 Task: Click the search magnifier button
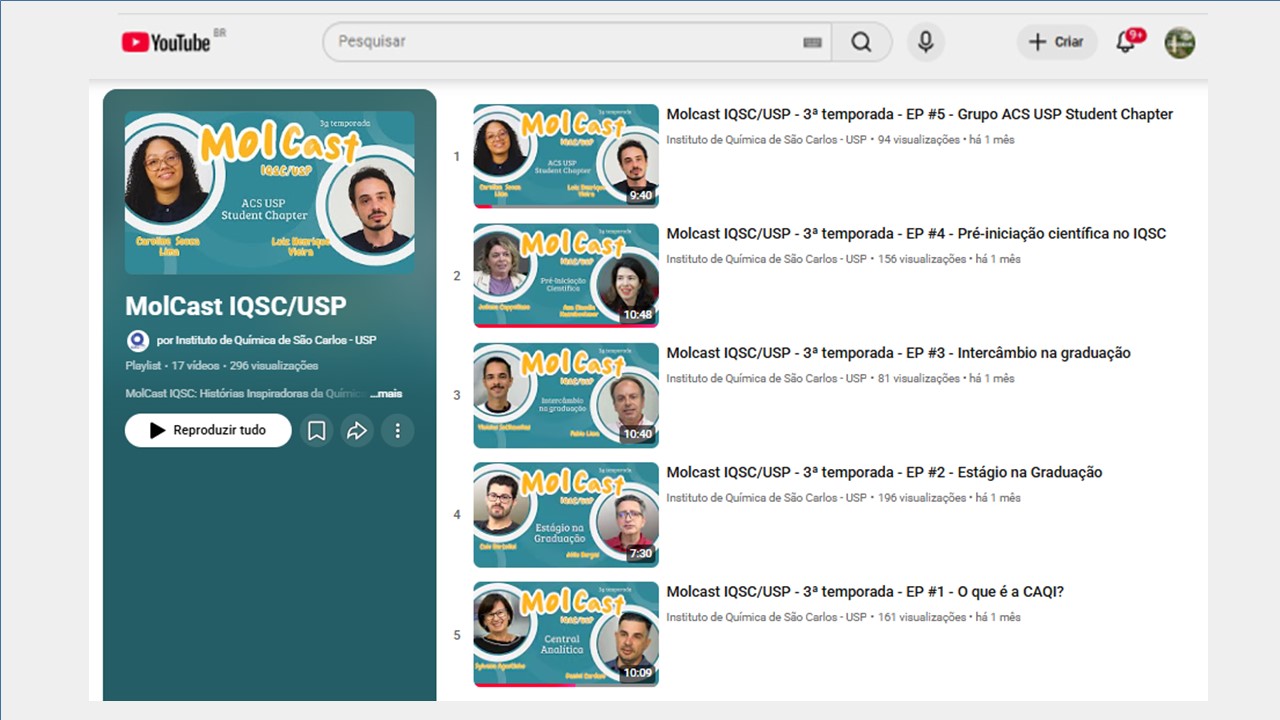[861, 42]
